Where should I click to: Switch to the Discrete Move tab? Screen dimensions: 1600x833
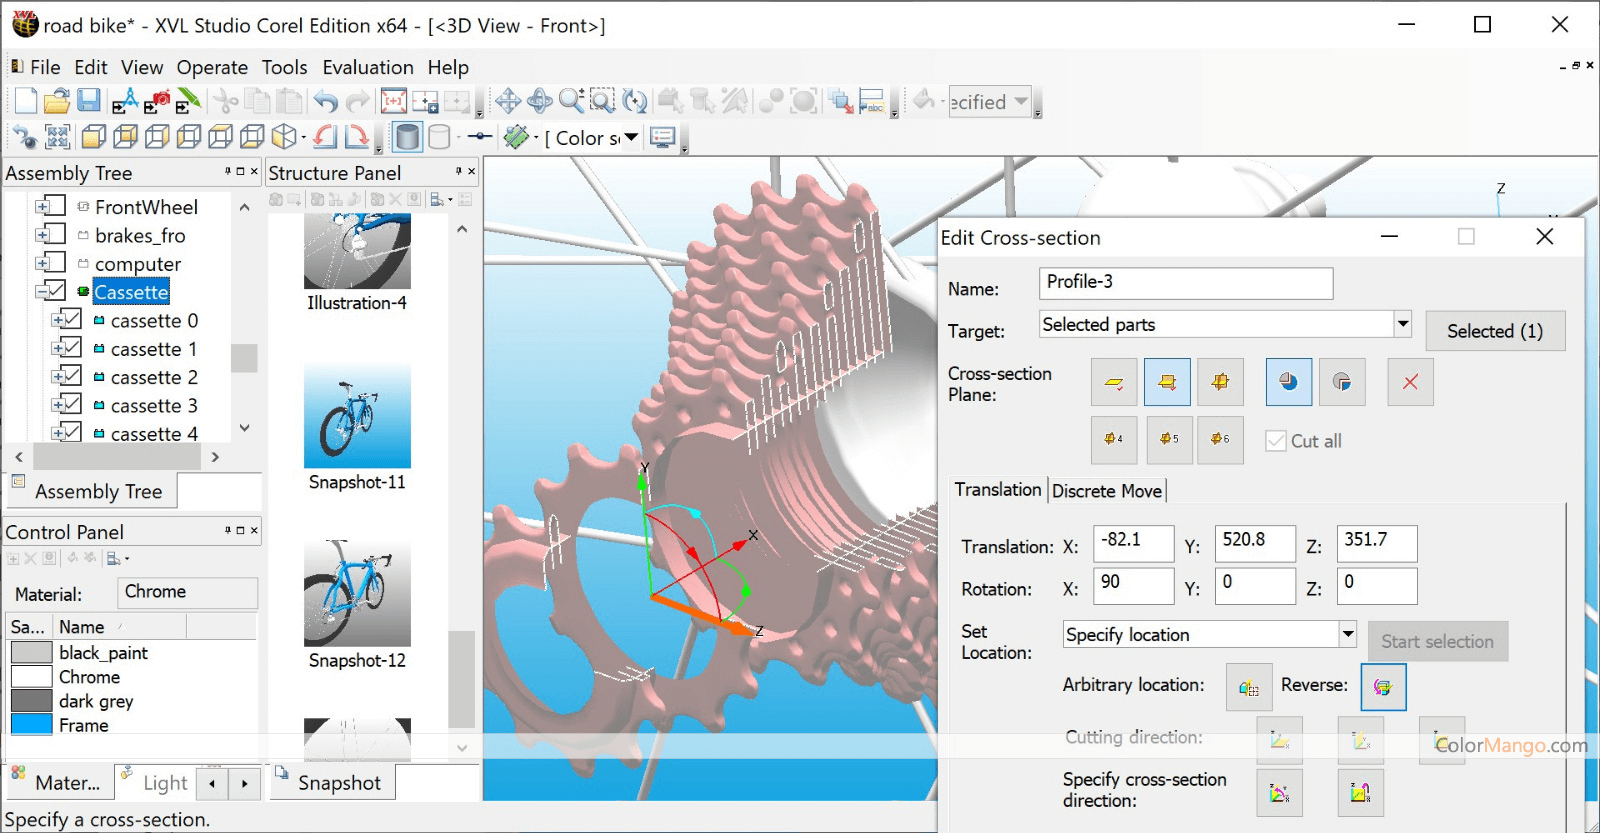tap(1106, 491)
